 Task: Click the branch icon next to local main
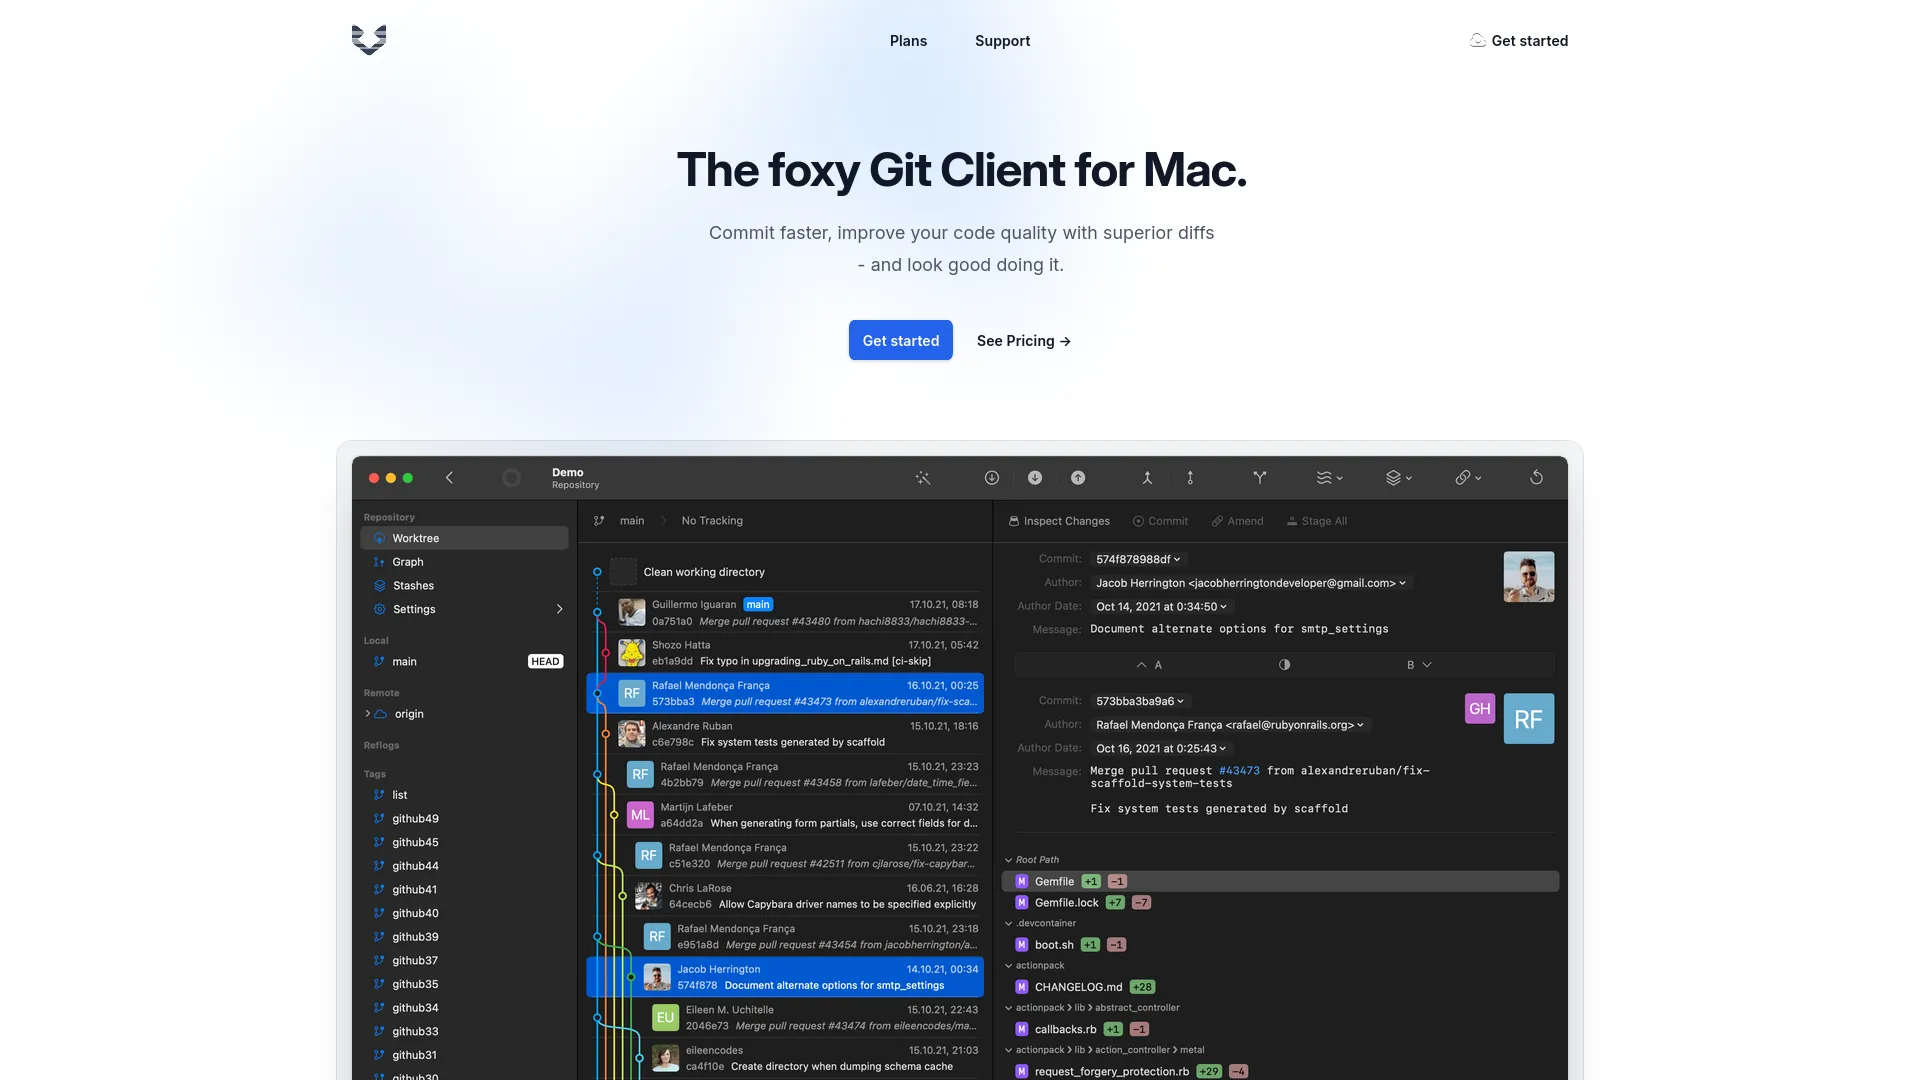tap(379, 662)
